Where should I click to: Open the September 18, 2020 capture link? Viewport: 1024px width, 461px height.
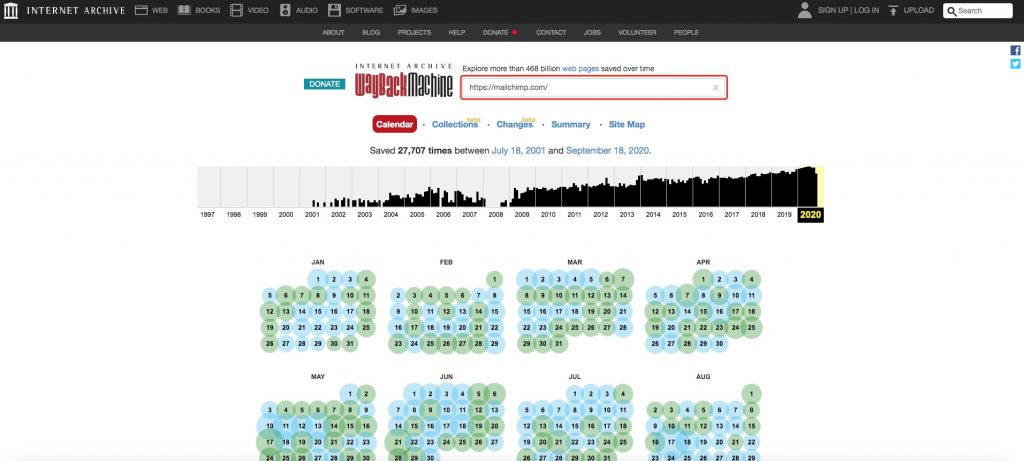[607, 150]
